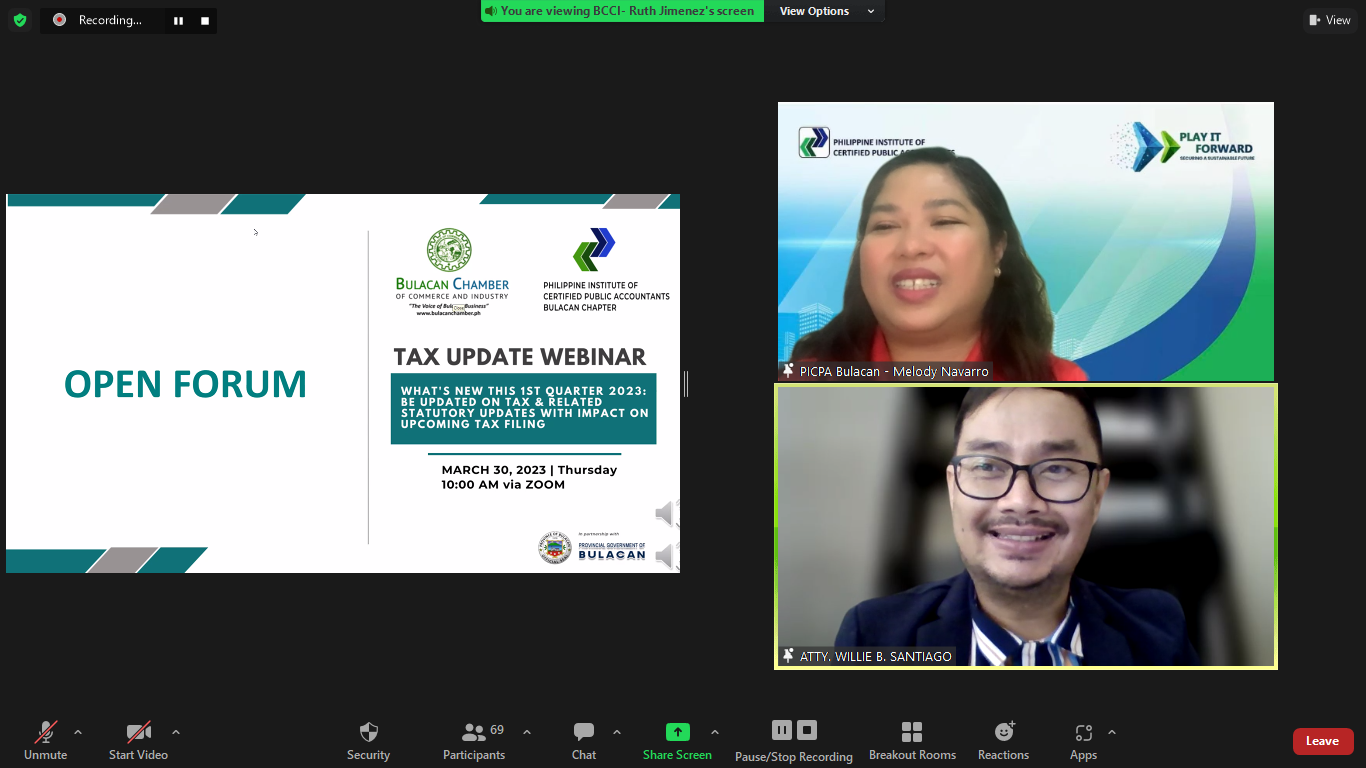The image size is (1366, 768).
Task: Unmute the microphone
Action: pos(46,740)
